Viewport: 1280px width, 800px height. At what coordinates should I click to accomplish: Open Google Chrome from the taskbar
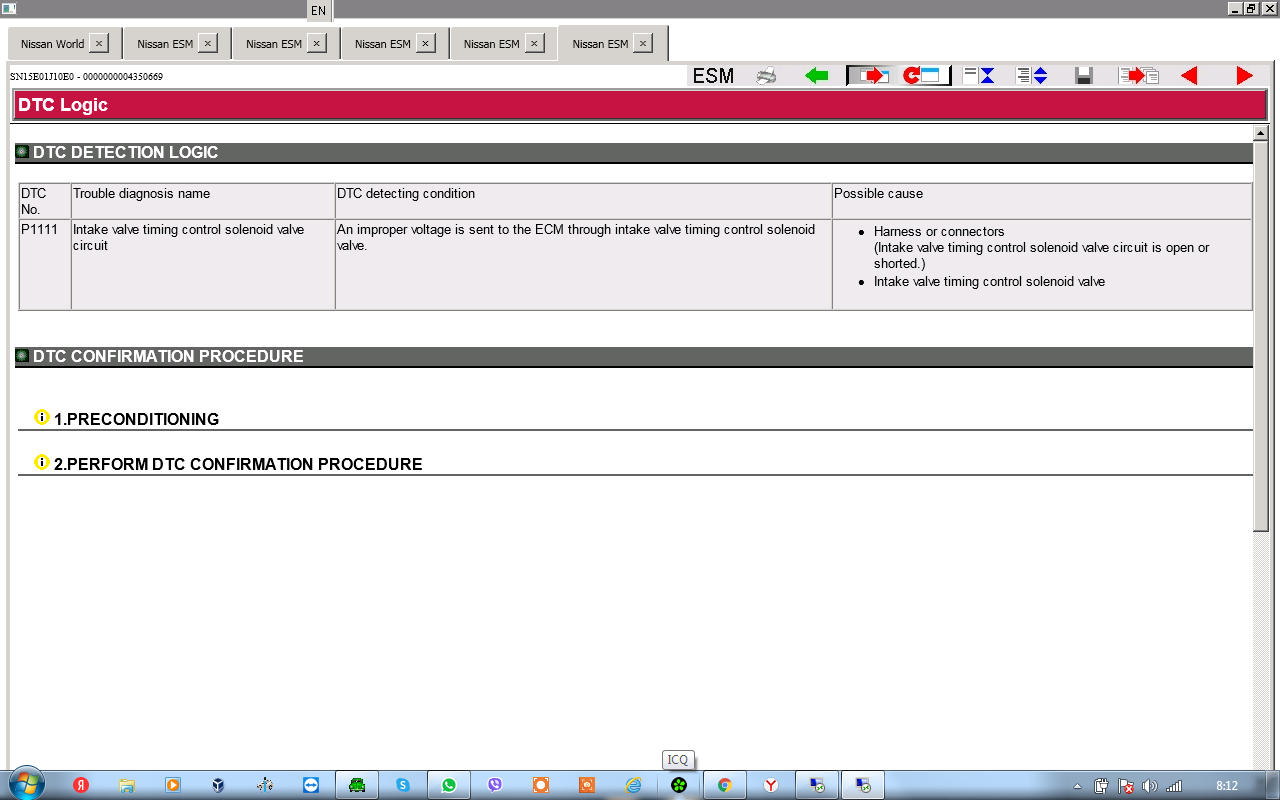(725, 785)
